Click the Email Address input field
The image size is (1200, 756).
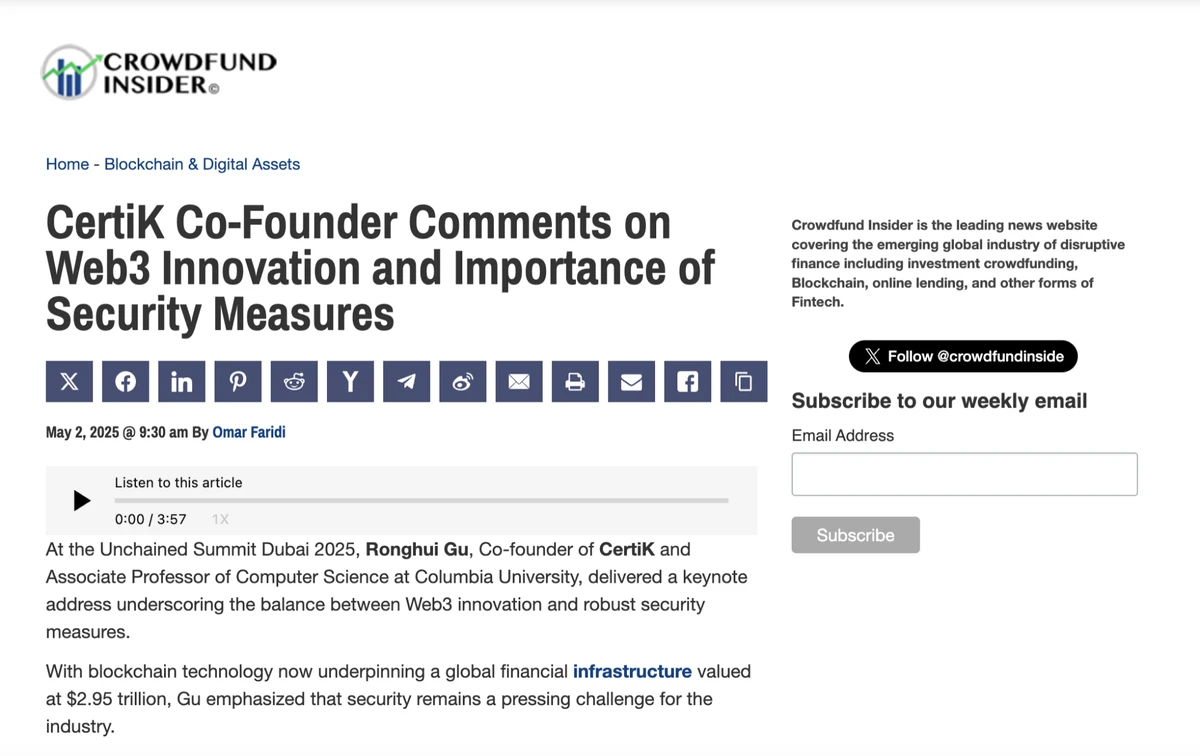964,474
